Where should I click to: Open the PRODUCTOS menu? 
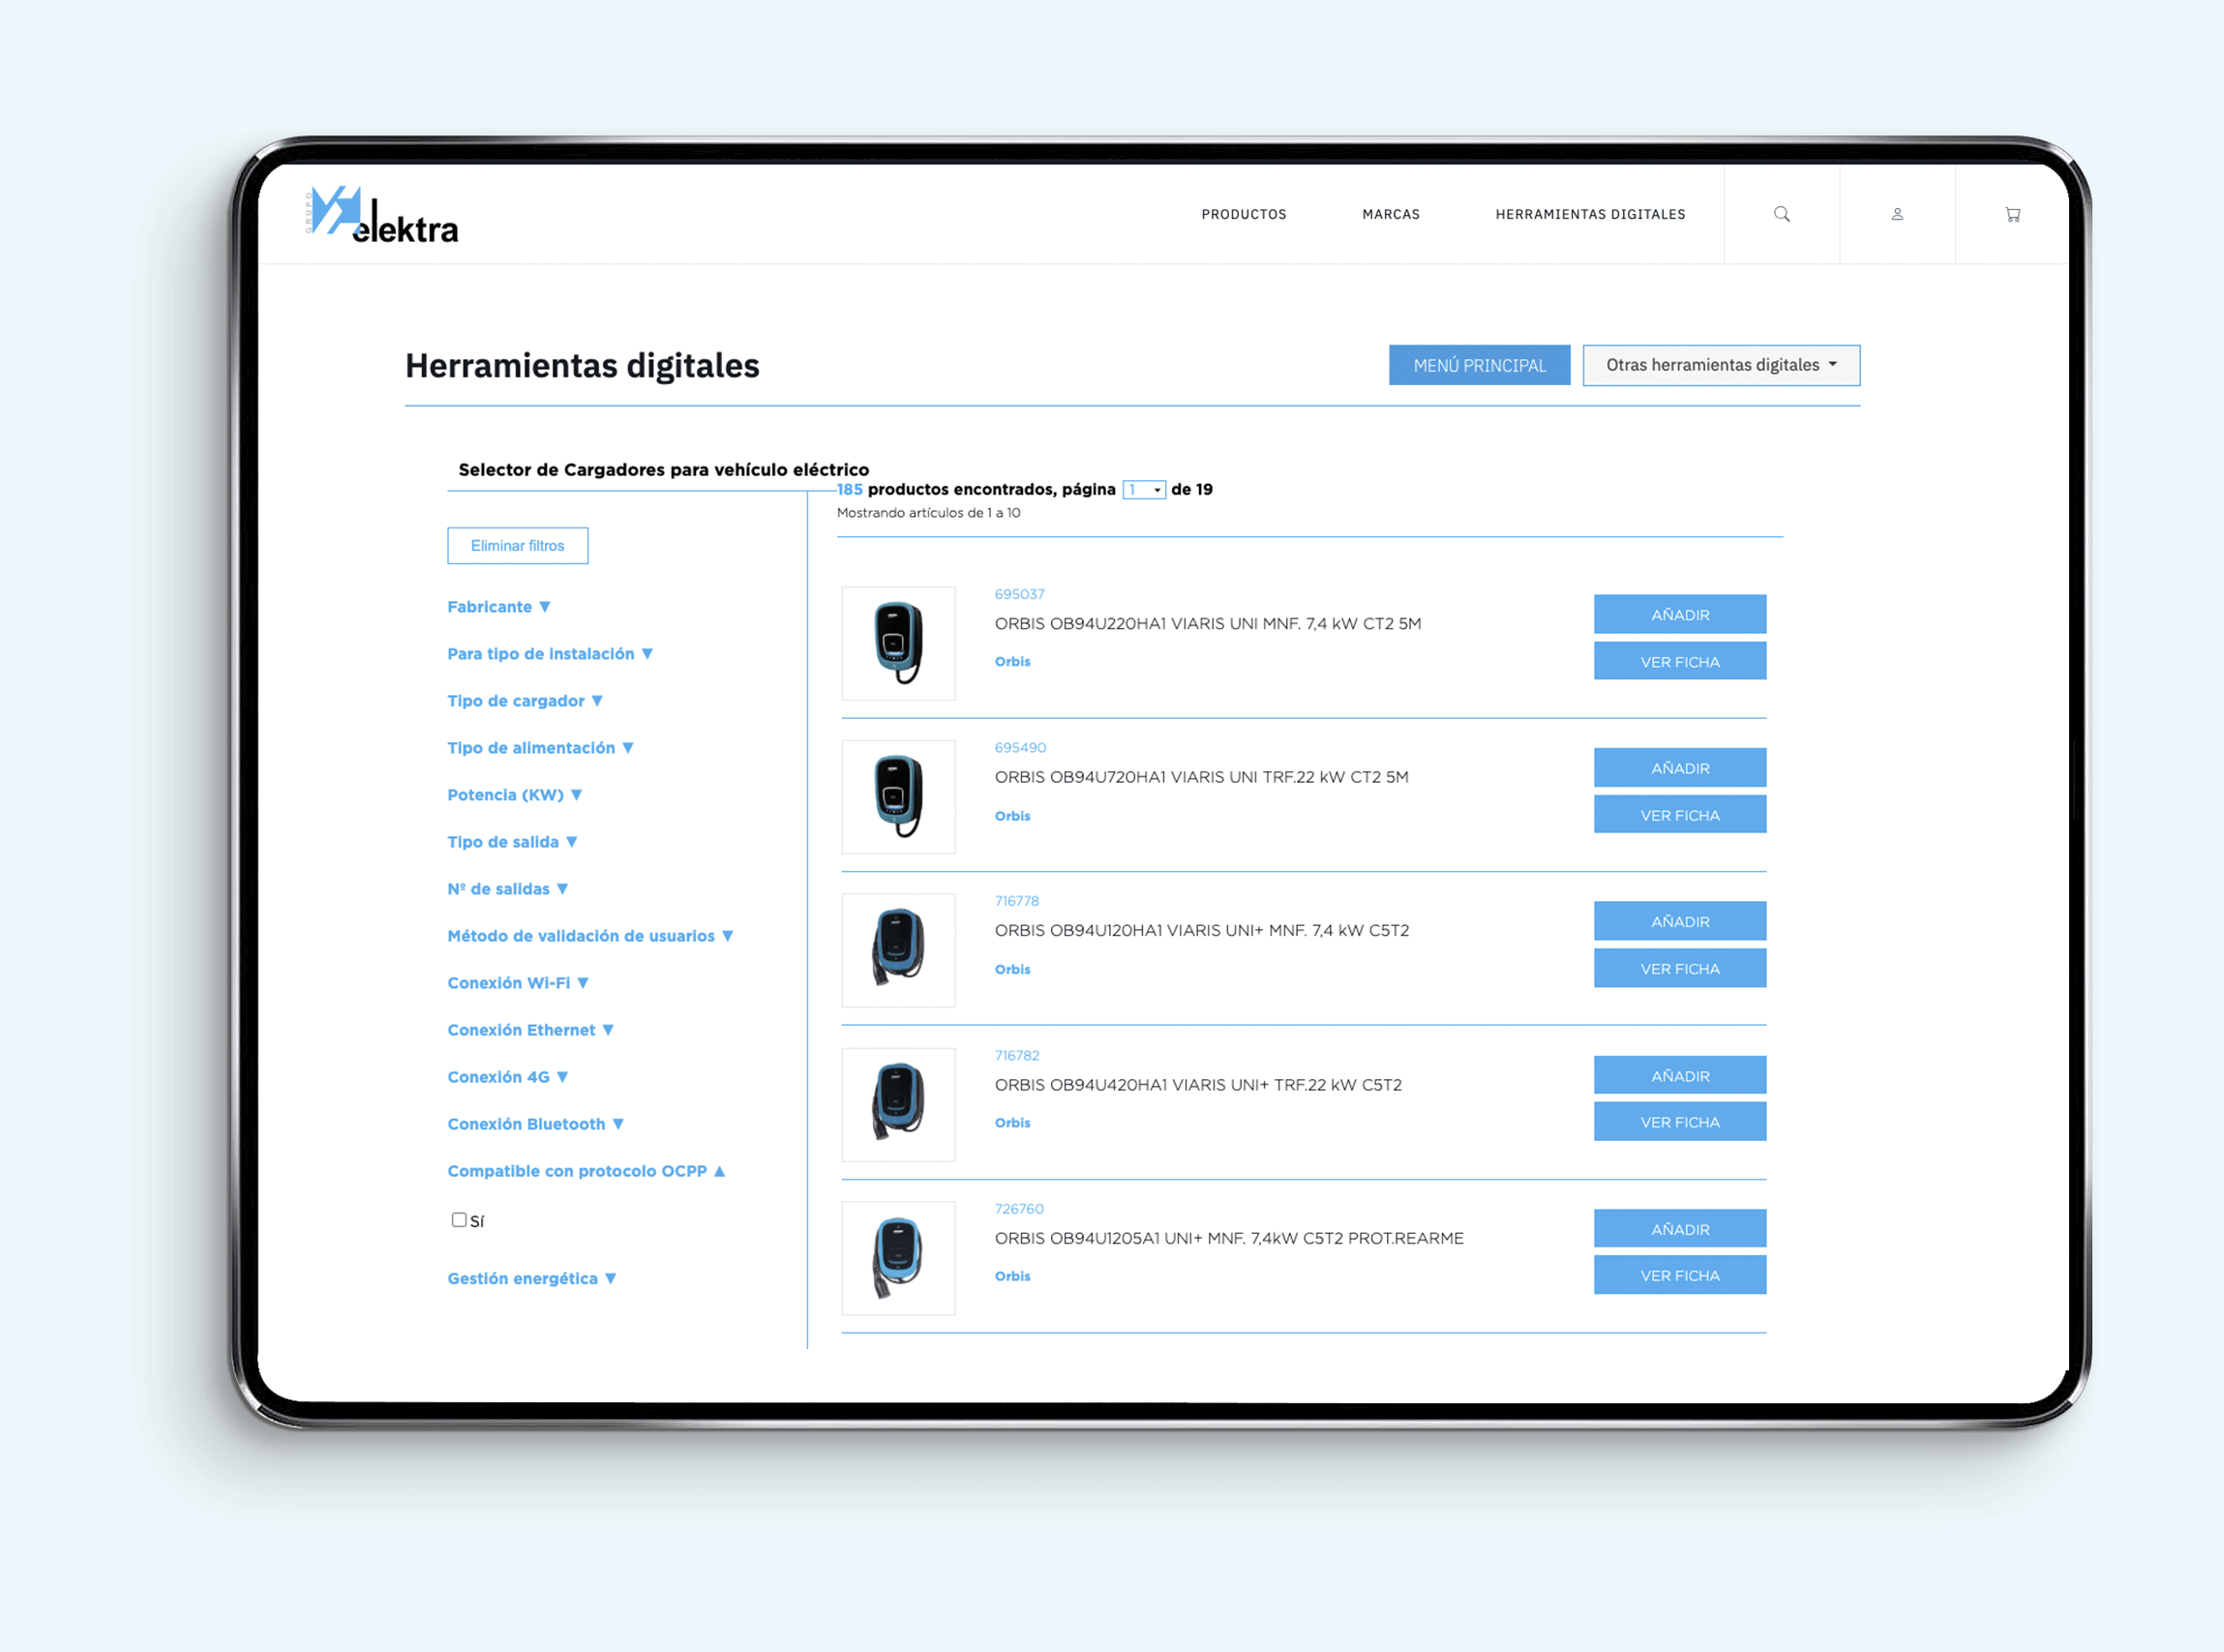coord(1243,214)
